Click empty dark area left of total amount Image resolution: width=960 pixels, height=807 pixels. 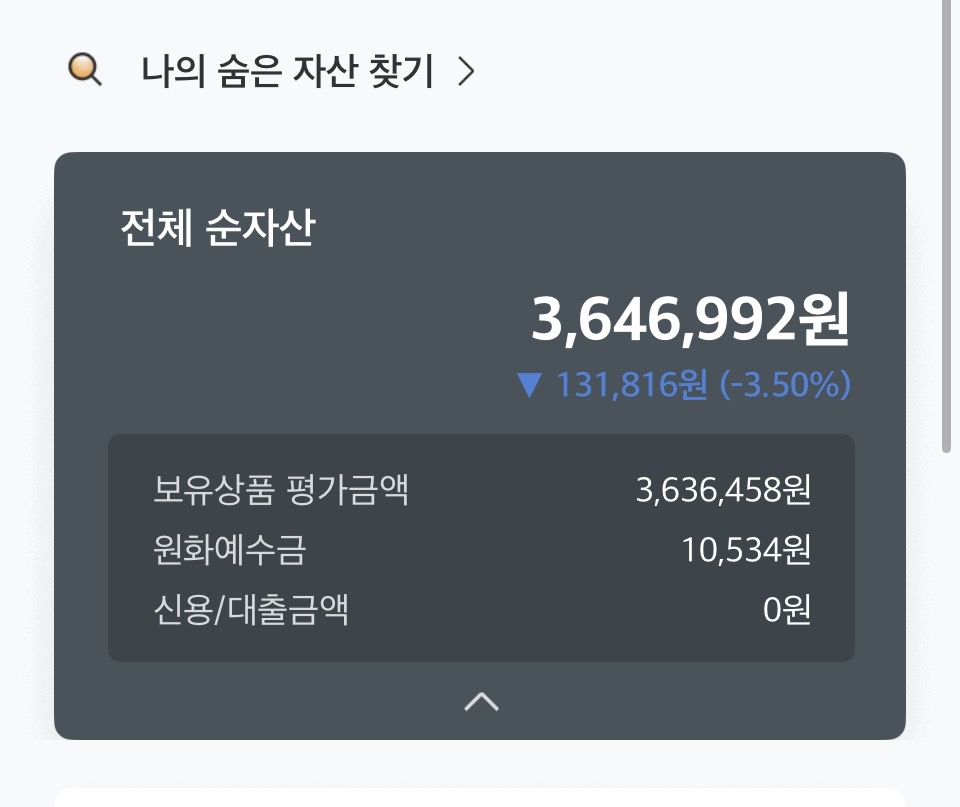click(300, 320)
